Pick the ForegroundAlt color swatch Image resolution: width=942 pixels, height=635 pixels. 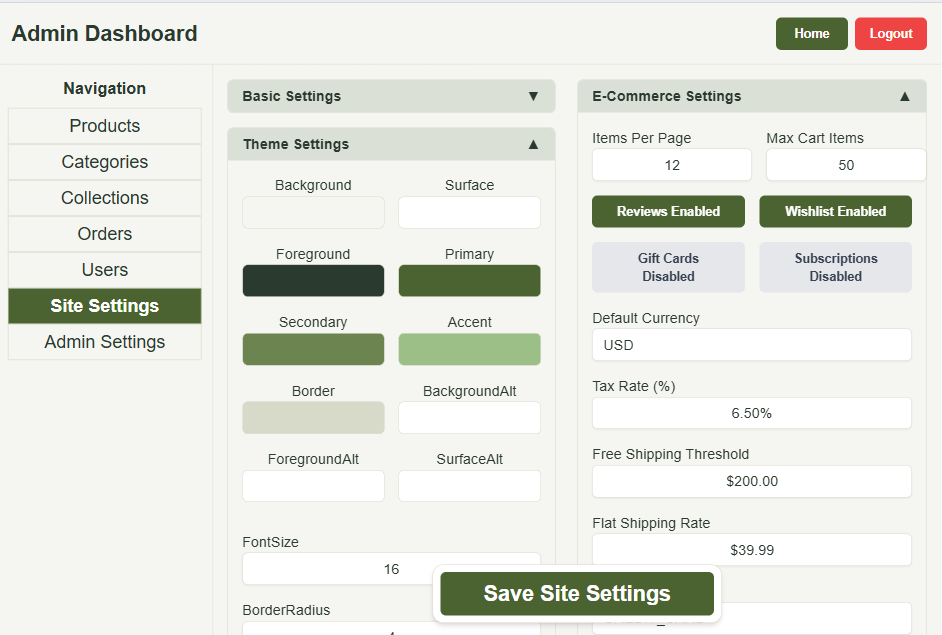point(313,486)
